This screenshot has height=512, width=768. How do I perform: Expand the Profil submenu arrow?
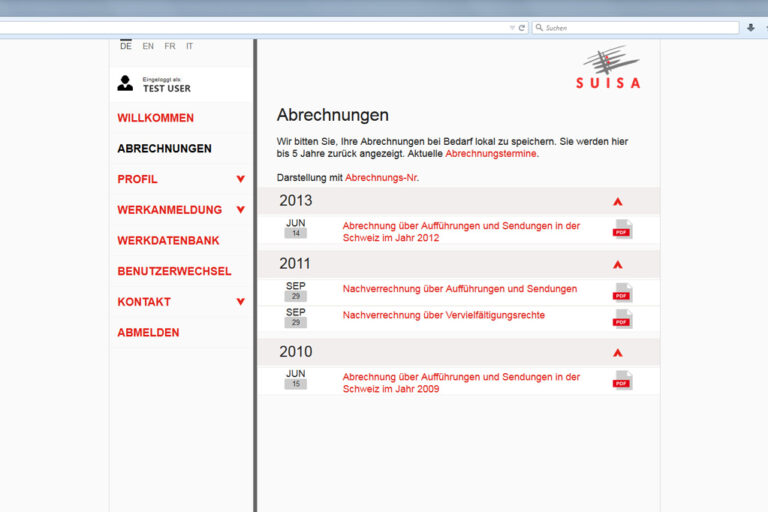pyautogui.click(x=240, y=180)
